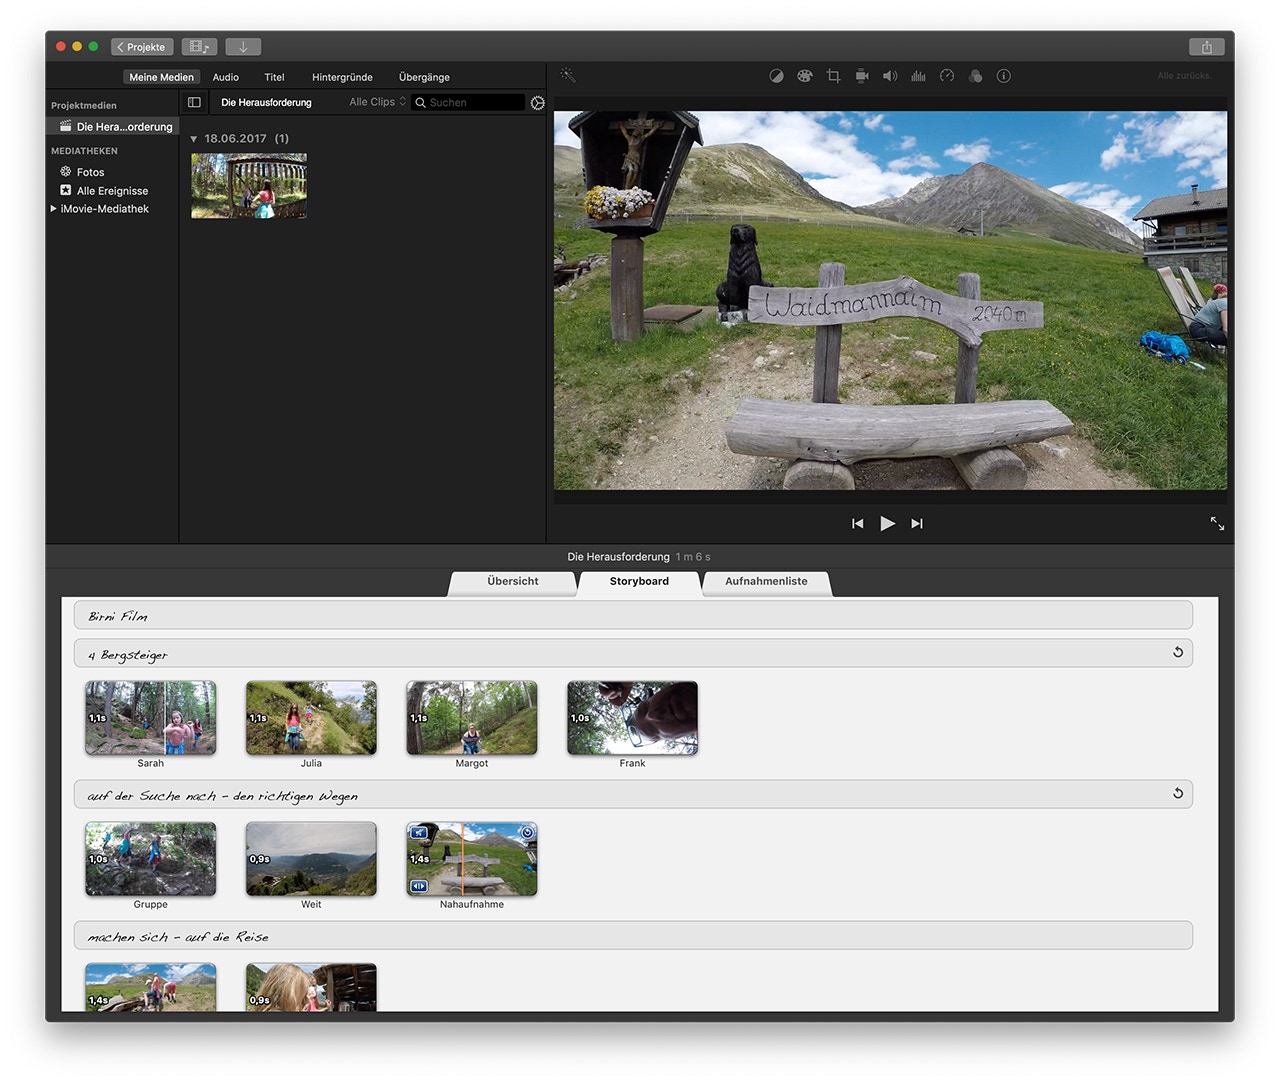Viewport: 1280px width, 1082px height.
Task: Expand the iMovie-Mediathek tree item
Action: 54,209
